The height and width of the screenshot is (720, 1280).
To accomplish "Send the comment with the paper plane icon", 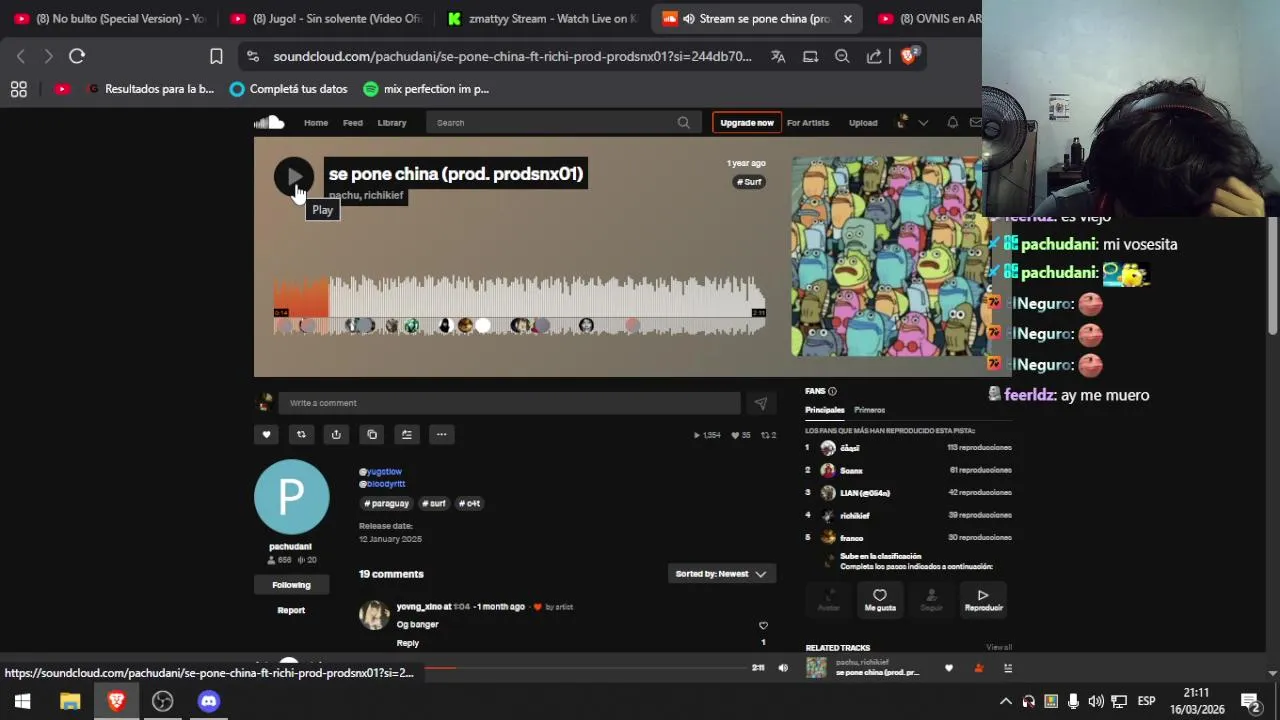I will (761, 403).
